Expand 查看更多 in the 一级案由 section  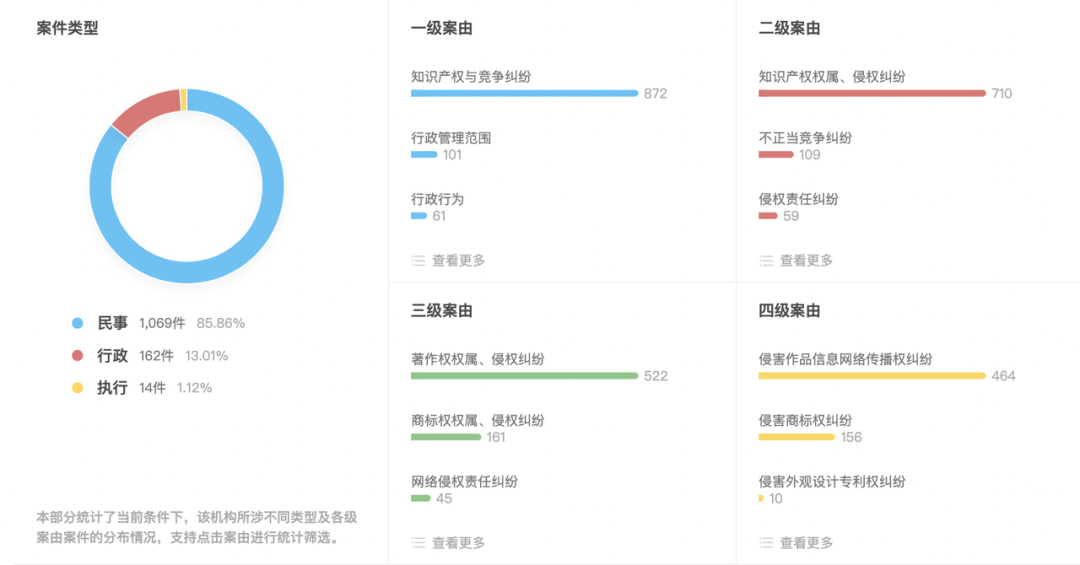pos(459,260)
